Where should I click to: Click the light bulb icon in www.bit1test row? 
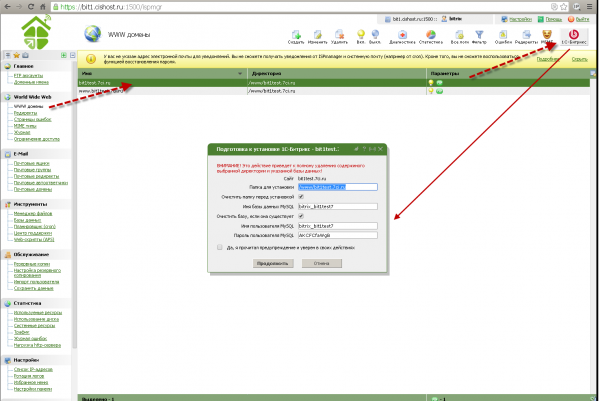click(431, 91)
